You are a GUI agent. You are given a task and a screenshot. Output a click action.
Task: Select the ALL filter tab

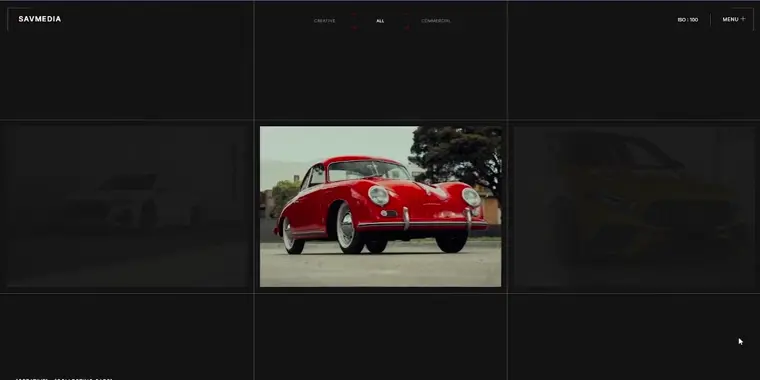[380, 21]
